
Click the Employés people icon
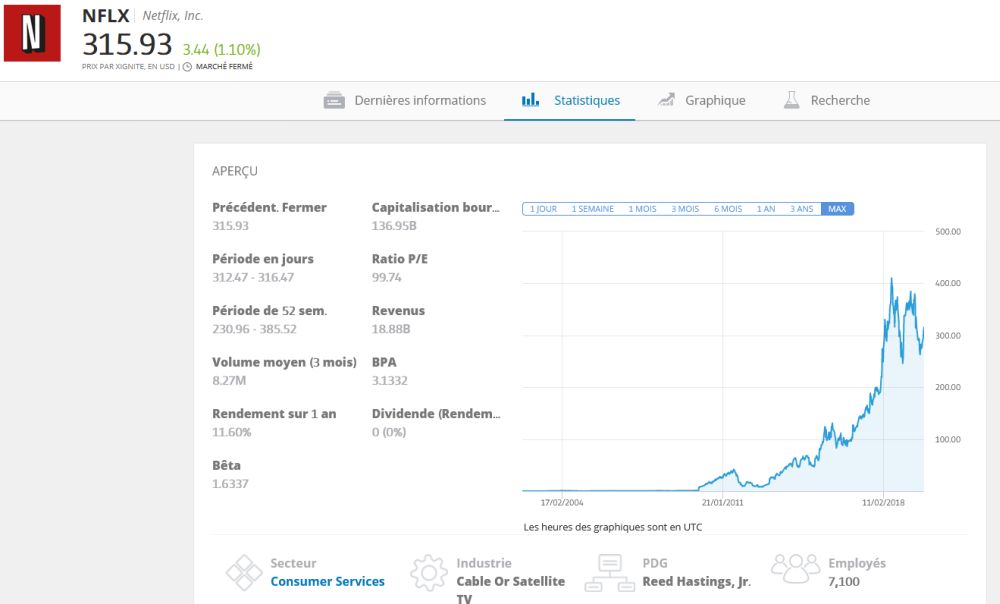coord(796,568)
